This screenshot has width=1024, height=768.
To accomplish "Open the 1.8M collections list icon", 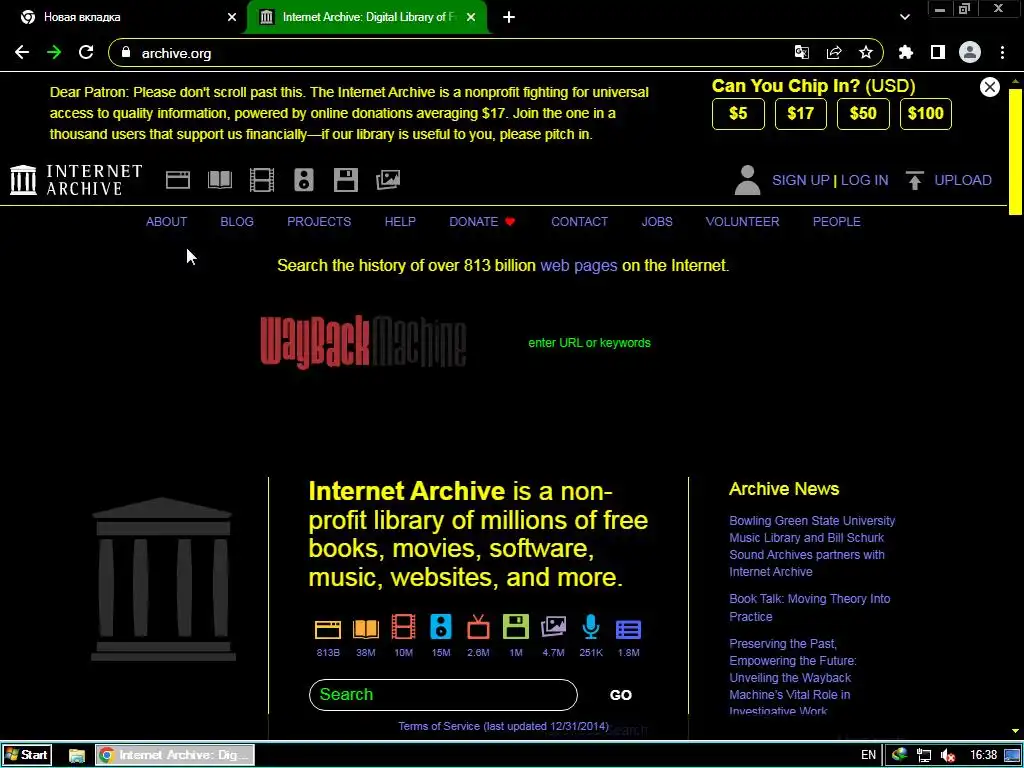I will (x=628, y=629).
